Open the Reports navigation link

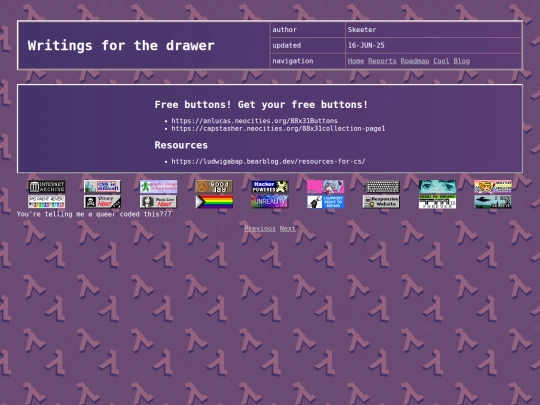pyautogui.click(x=382, y=61)
